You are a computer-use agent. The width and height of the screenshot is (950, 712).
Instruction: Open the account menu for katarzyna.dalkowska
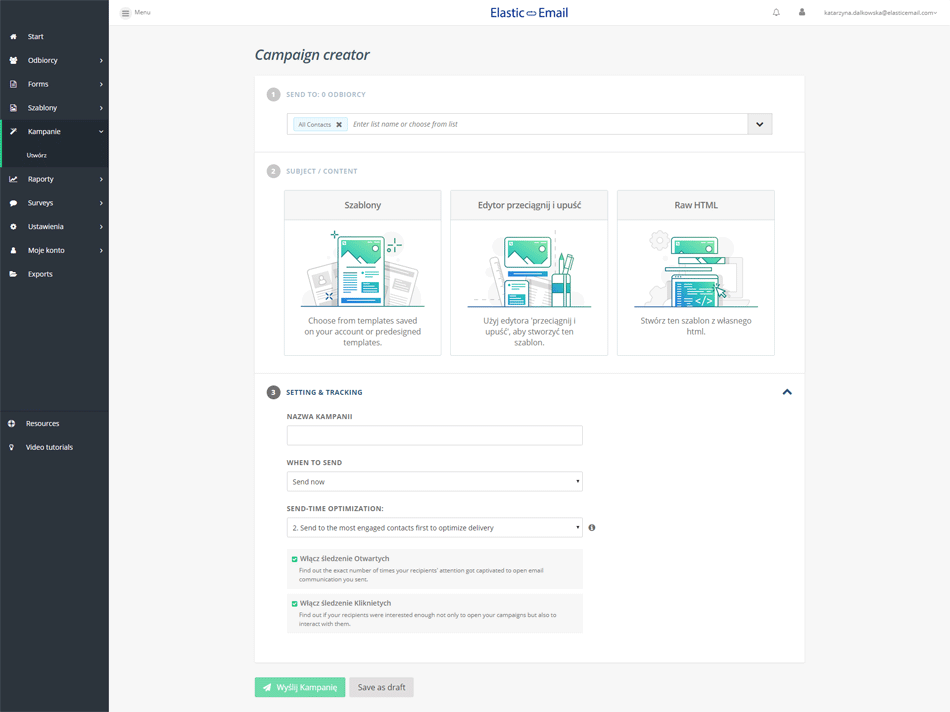878,12
